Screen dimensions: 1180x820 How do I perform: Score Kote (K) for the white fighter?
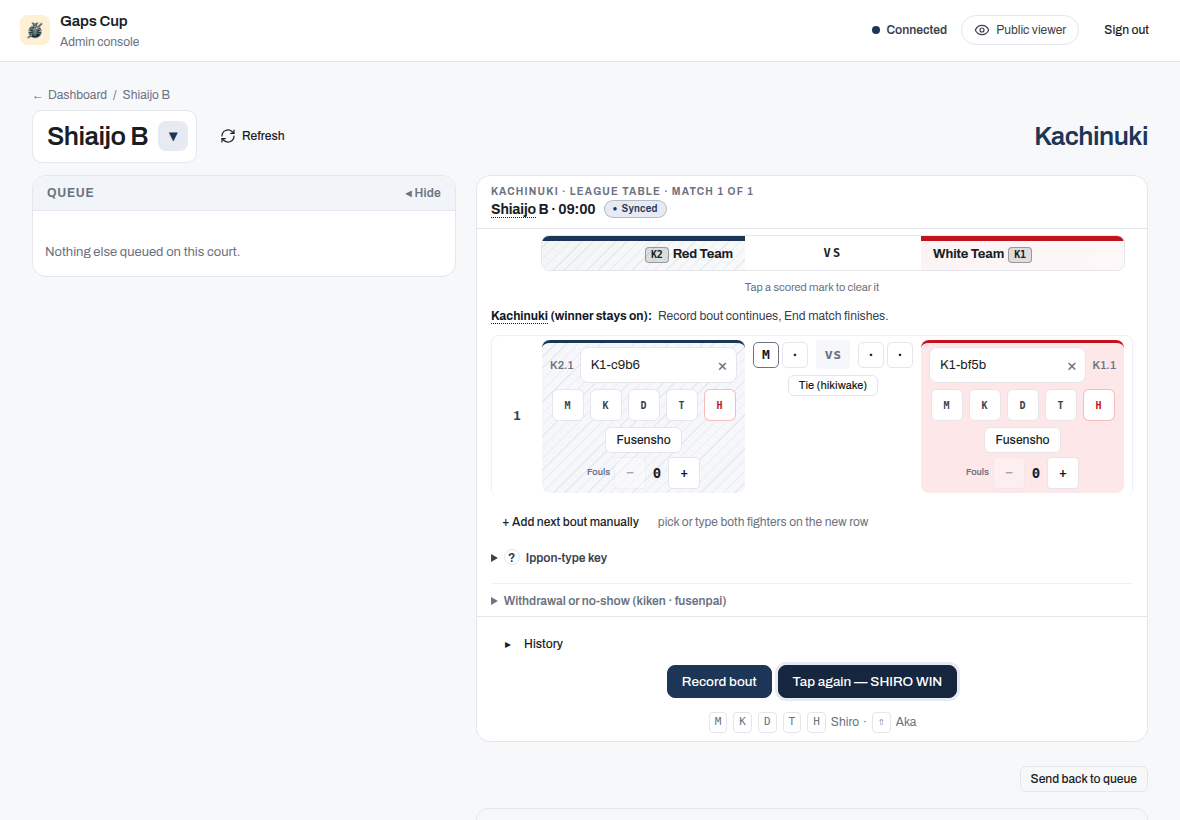(984, 405)
